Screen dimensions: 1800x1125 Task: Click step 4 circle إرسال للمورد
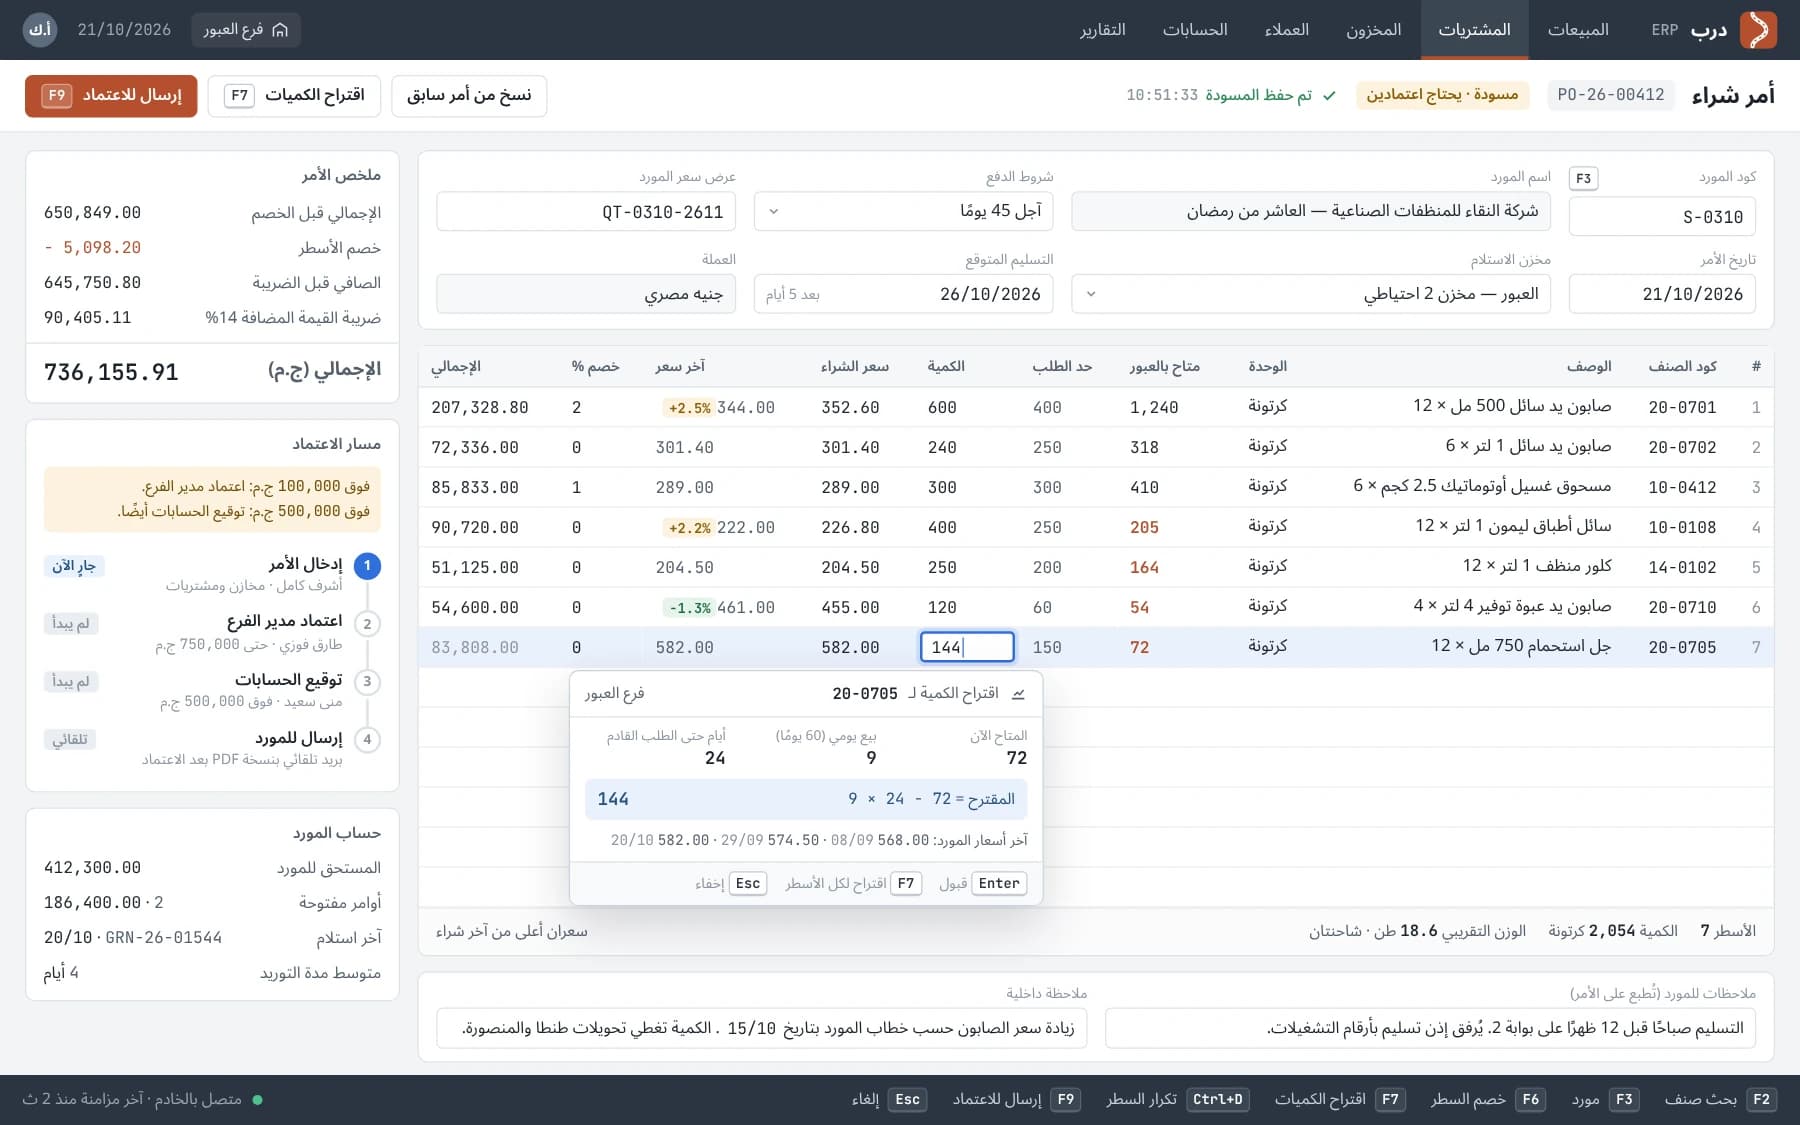(367, 740)
